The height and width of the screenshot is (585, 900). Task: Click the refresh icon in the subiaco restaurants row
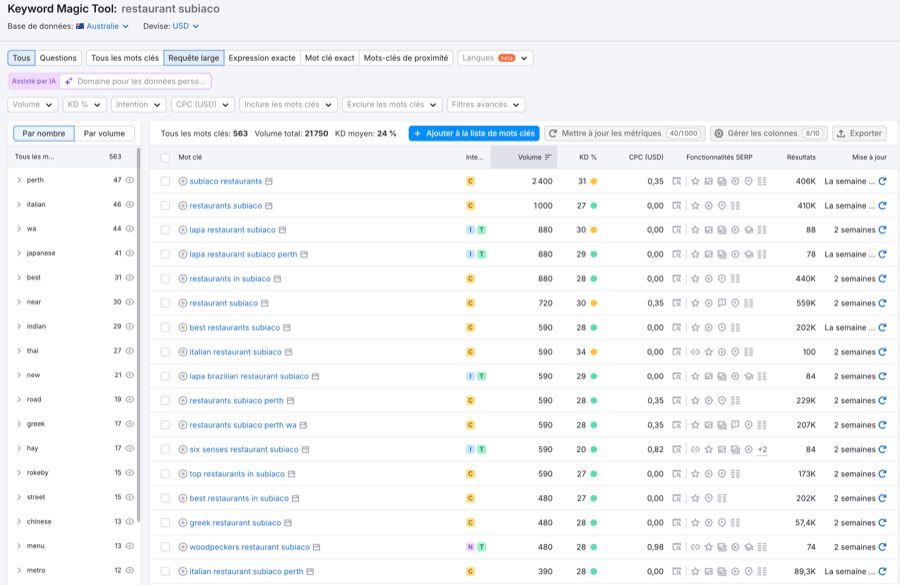pyautogui.click(x=882, y=182)
